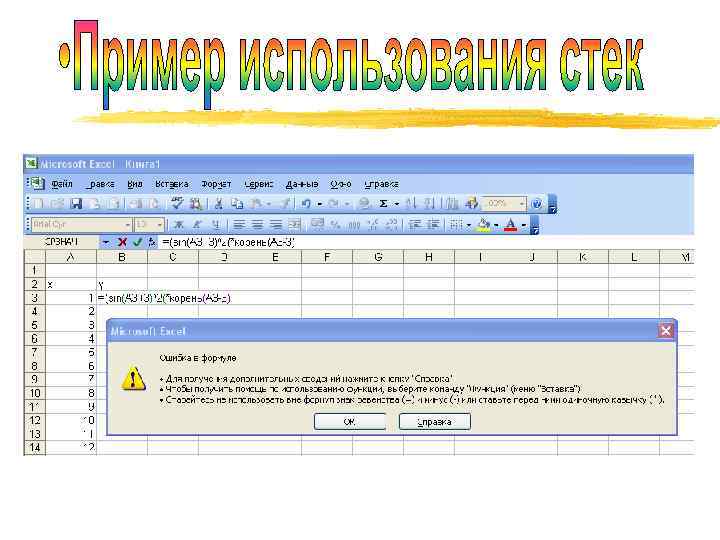Click the Paste clipboard icon
This screenshot has height=540, width=720.
click(257, 203)
